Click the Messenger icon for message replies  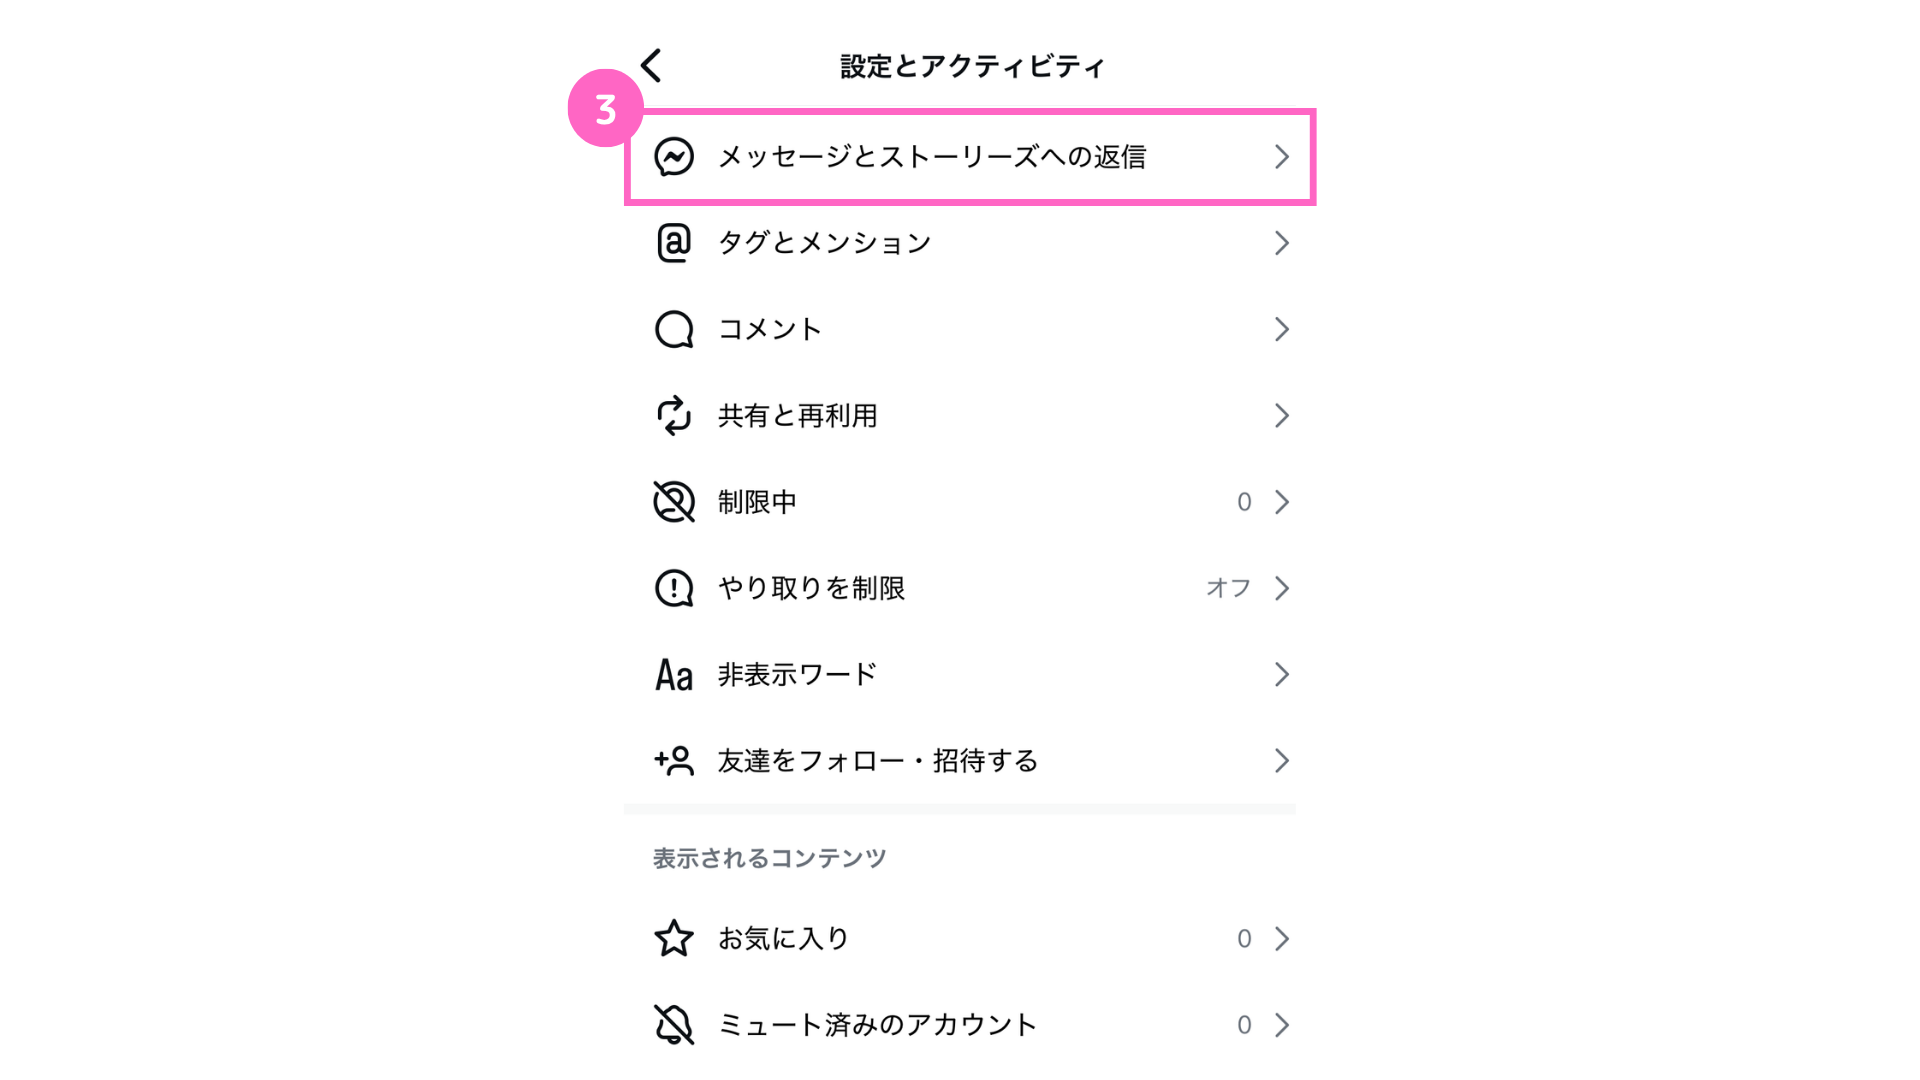click(674, 157)
